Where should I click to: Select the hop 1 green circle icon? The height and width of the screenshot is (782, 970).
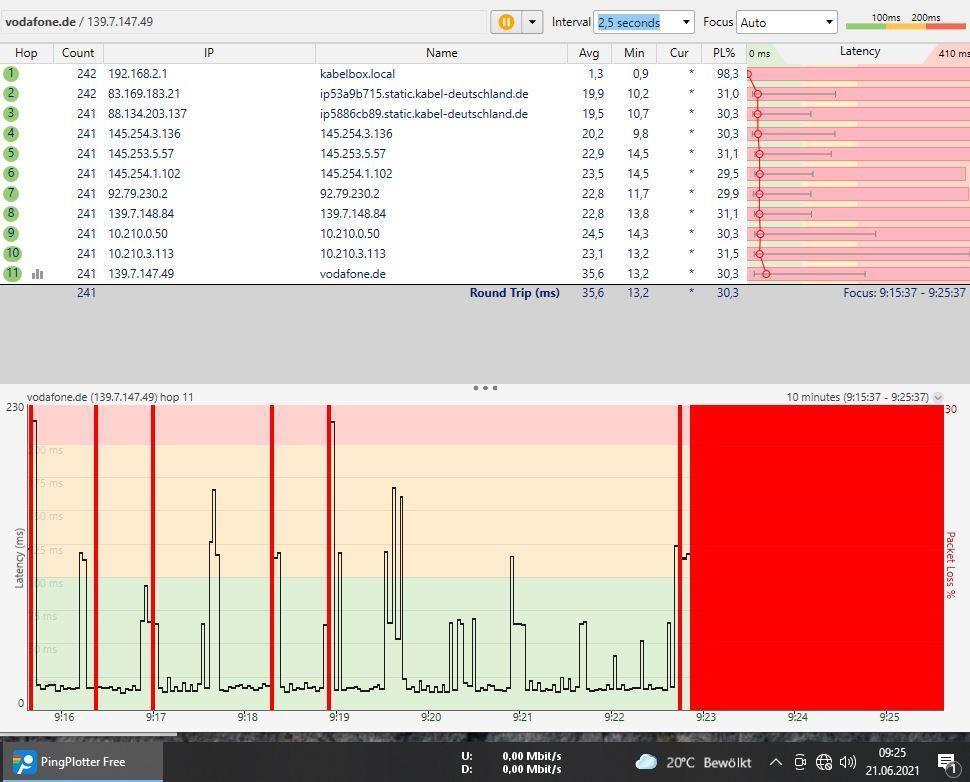11,74
